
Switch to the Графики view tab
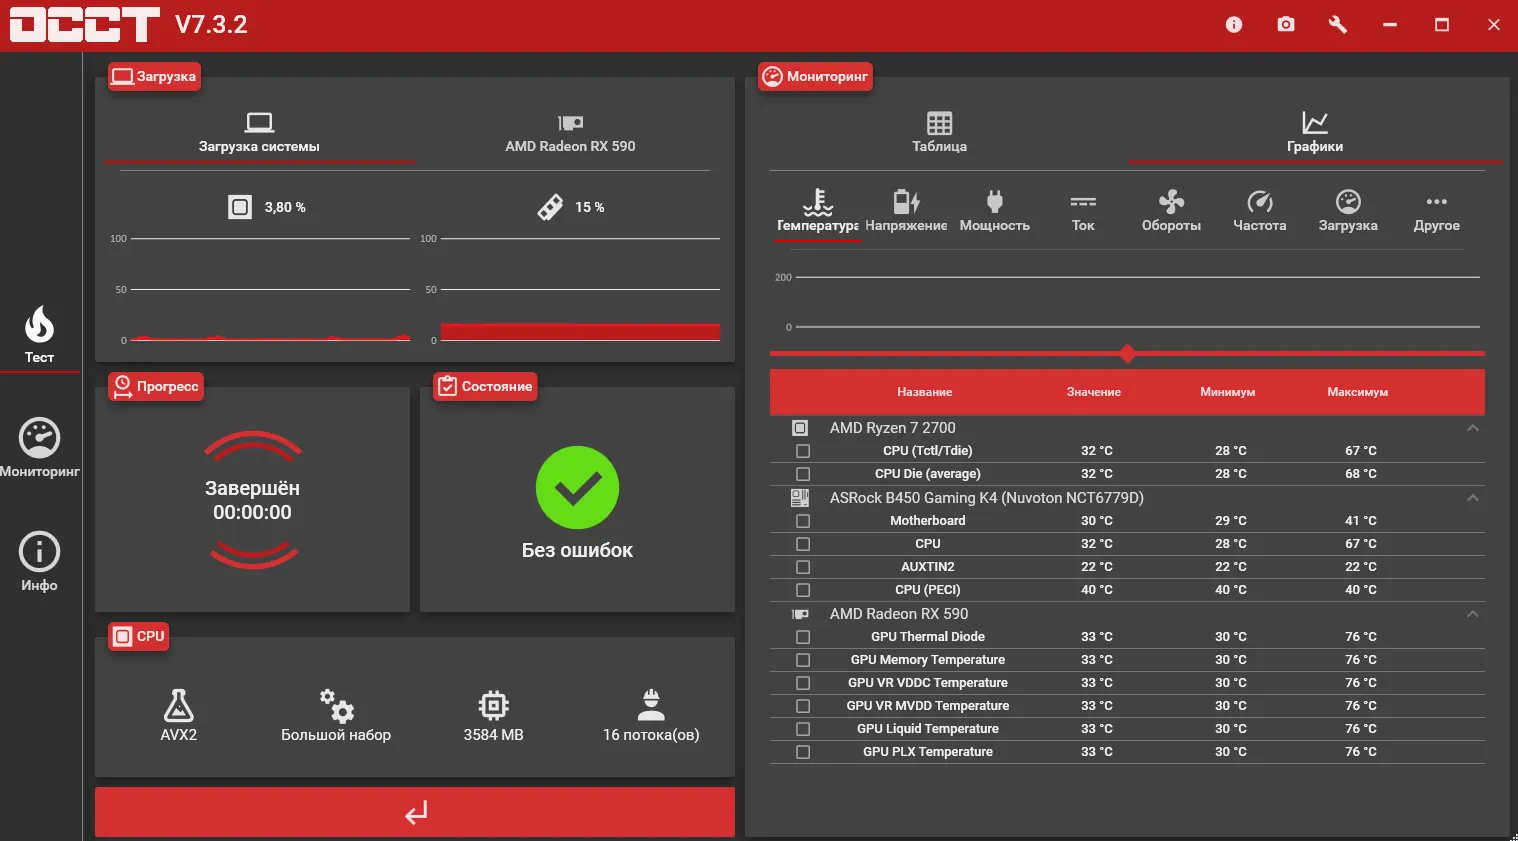pyautogui.click(x=1315, y=133)
